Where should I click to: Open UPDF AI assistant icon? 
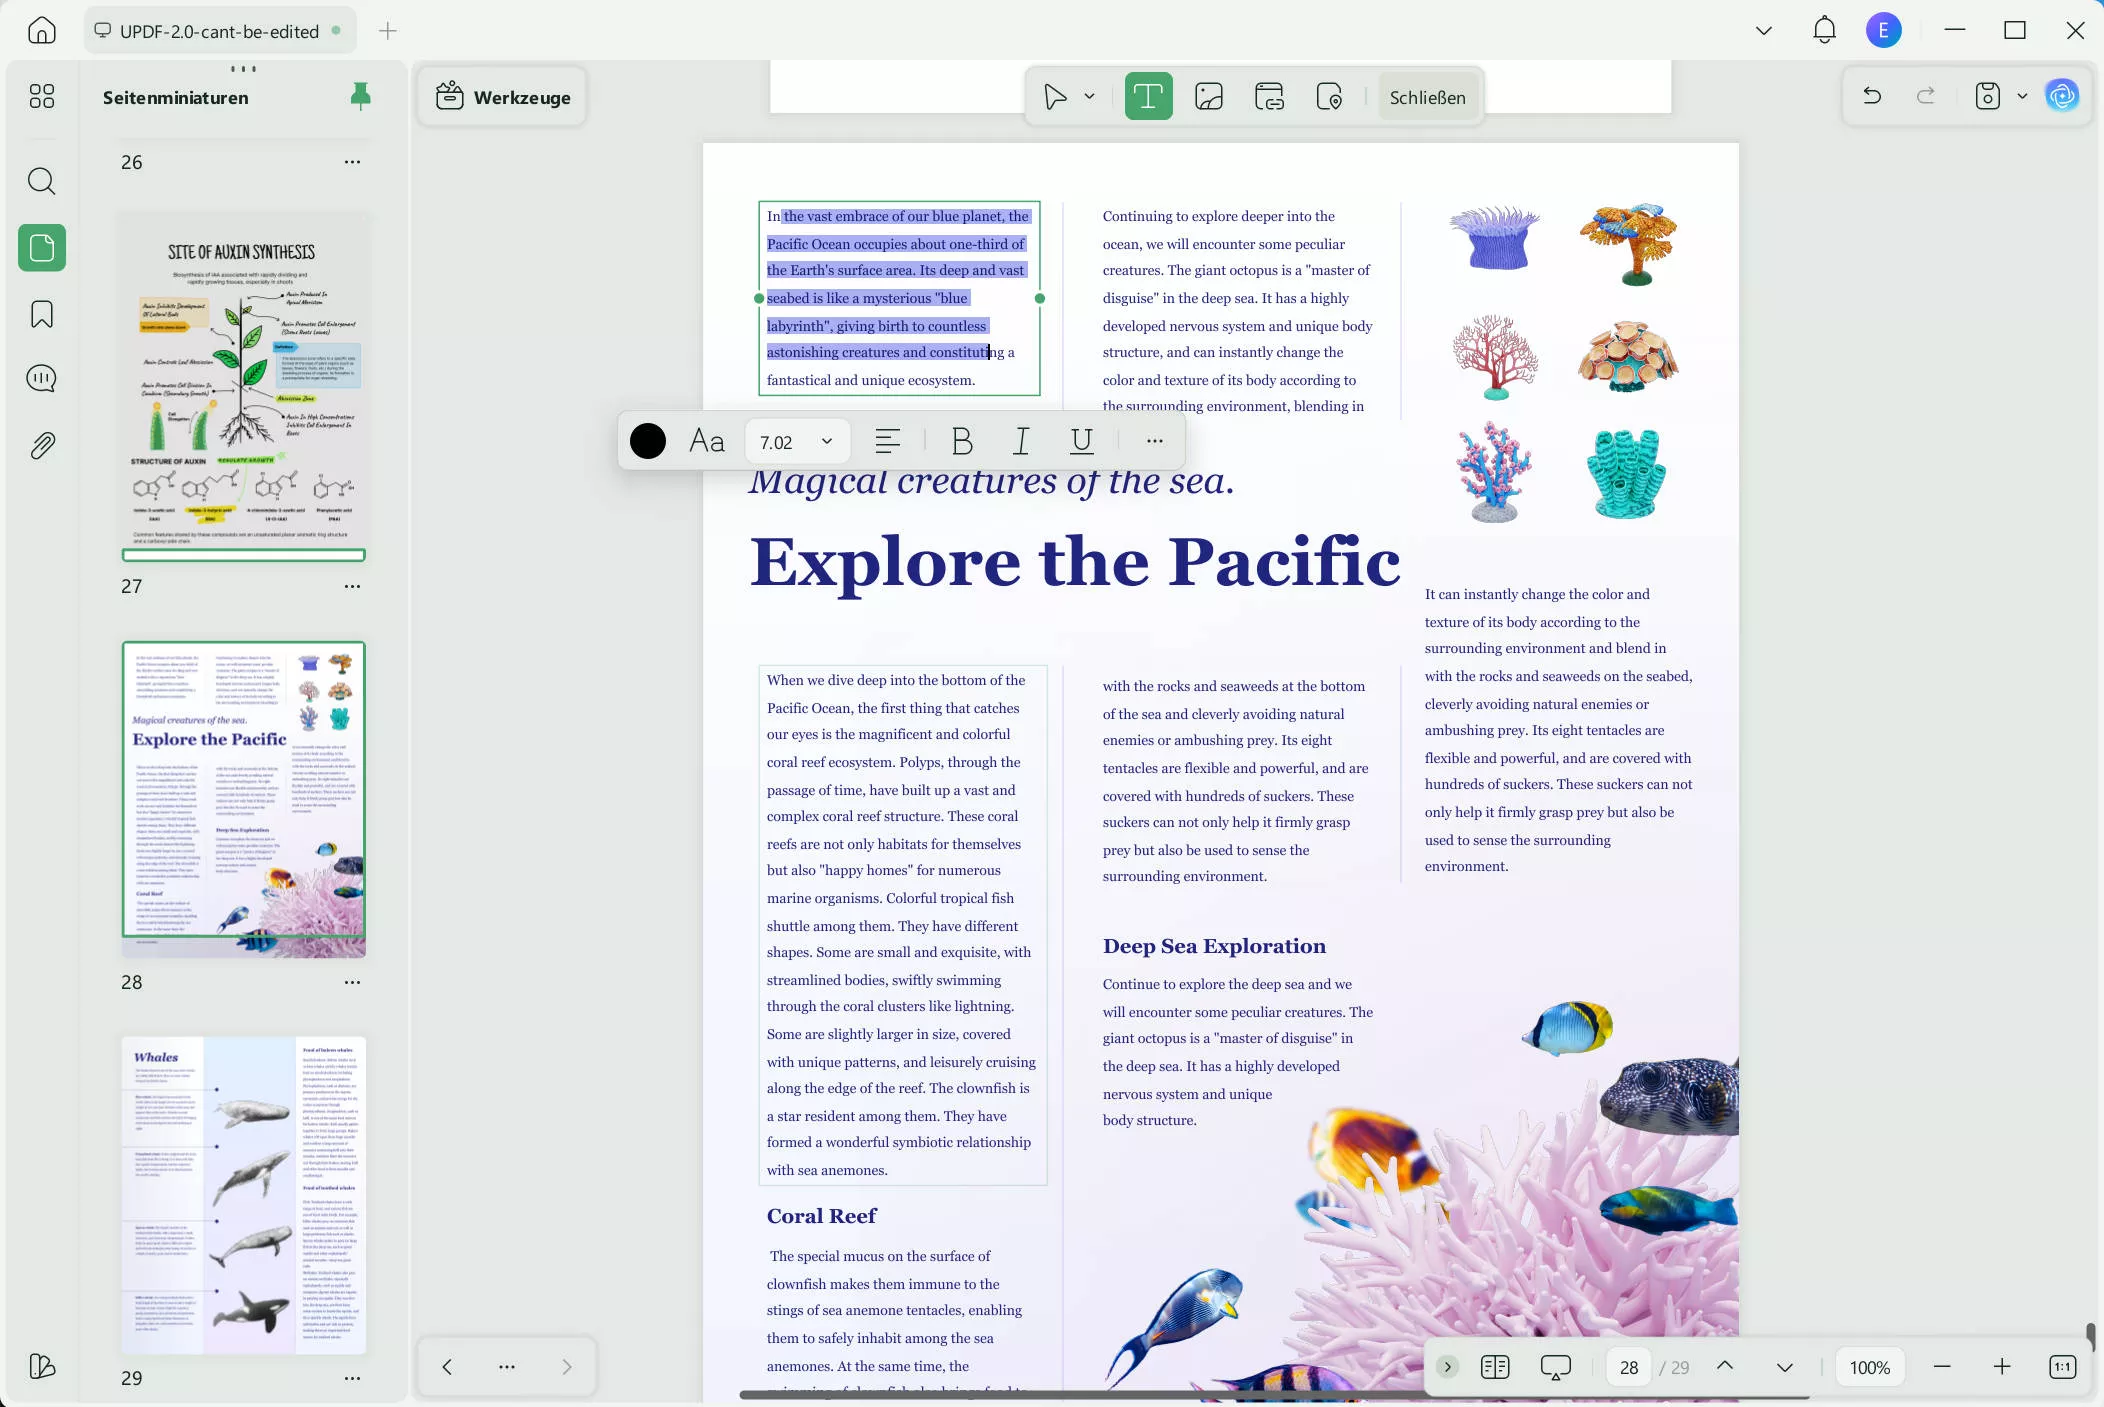click(x=2062, y=96)
